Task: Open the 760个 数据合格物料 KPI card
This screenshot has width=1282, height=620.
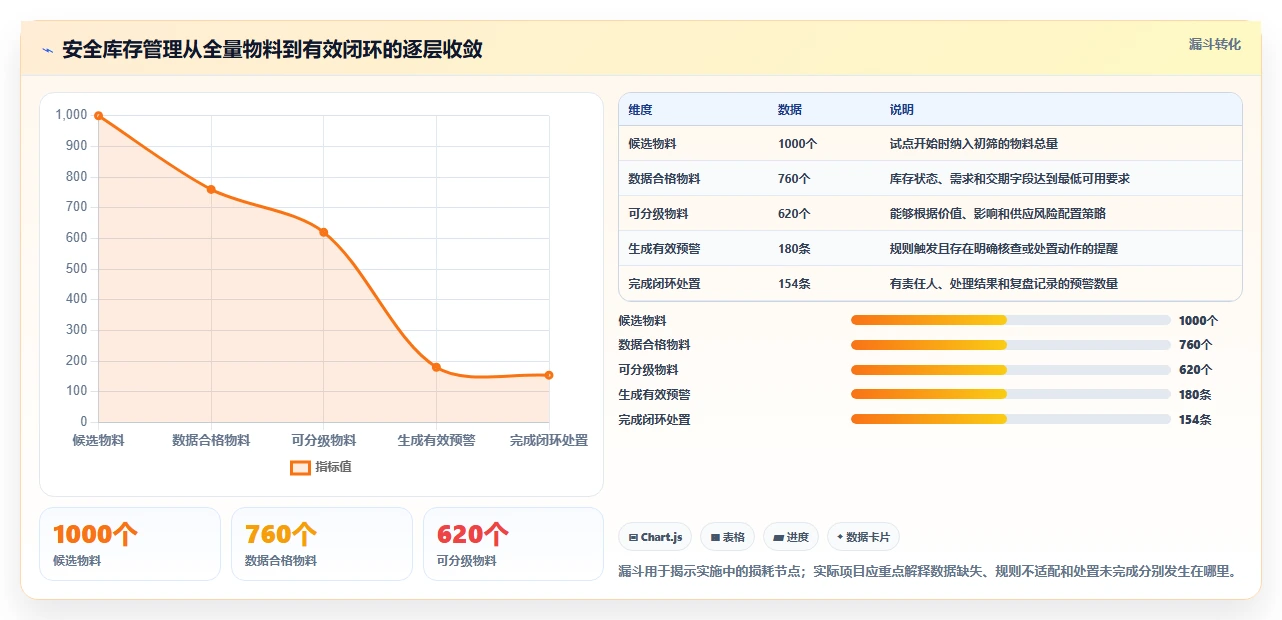Action: [322, 544]
